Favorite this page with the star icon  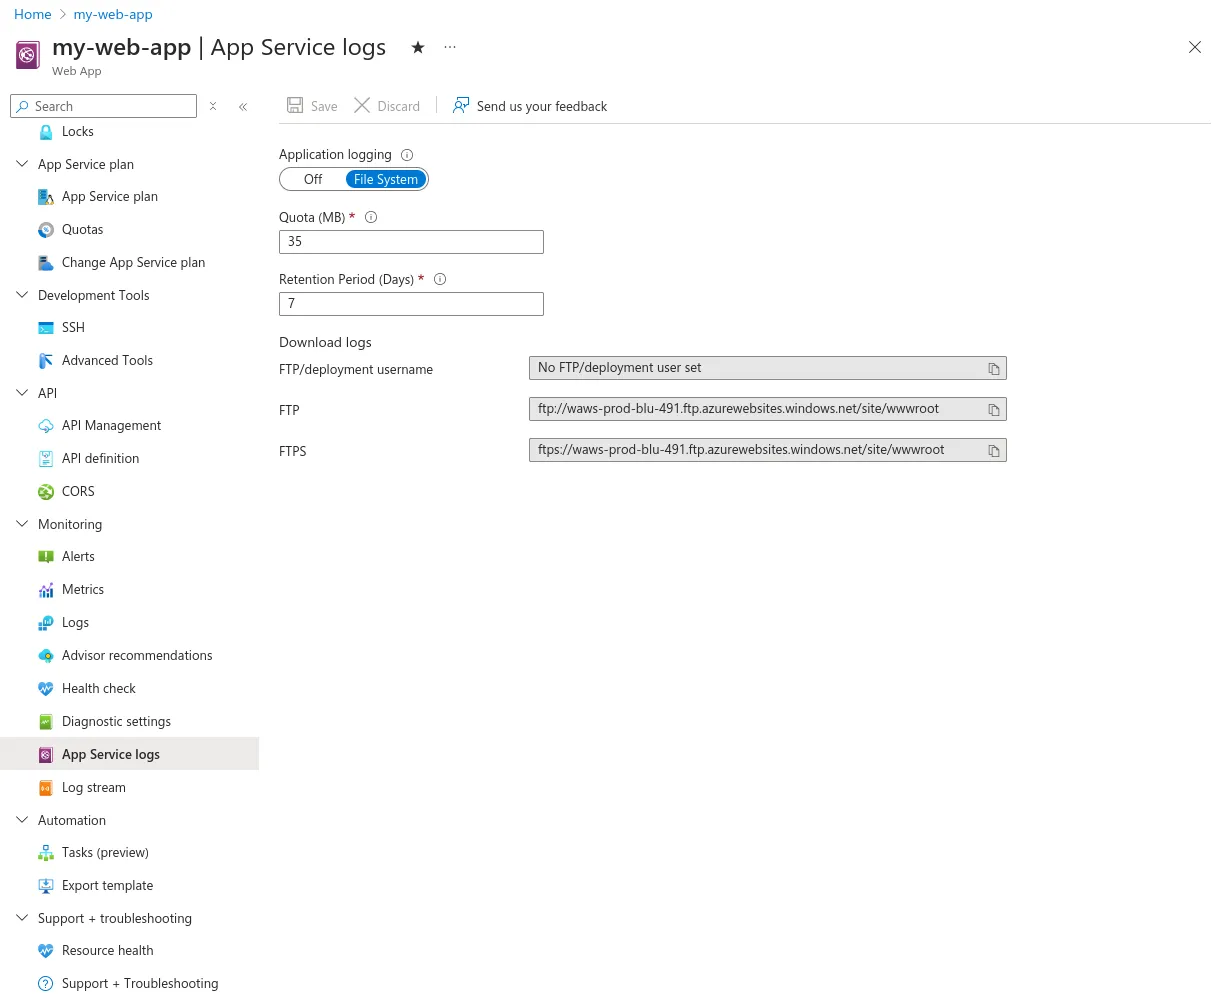(x=418, y=47)
